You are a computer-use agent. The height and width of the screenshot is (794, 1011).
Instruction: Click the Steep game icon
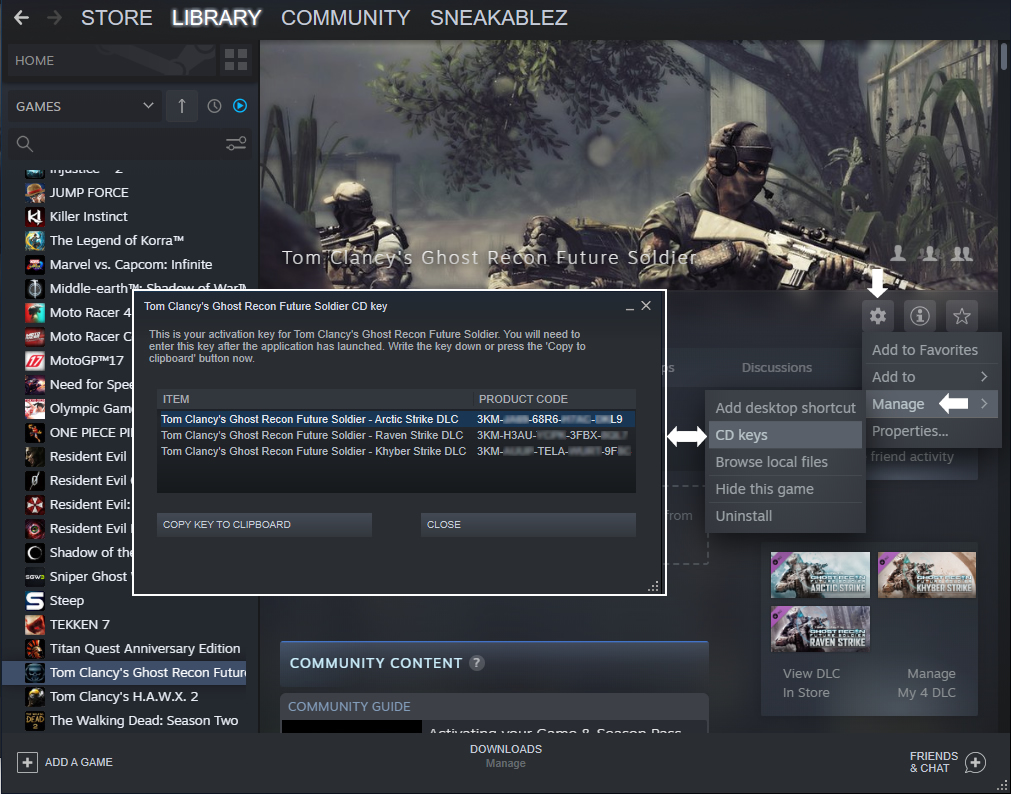(35, 600)
